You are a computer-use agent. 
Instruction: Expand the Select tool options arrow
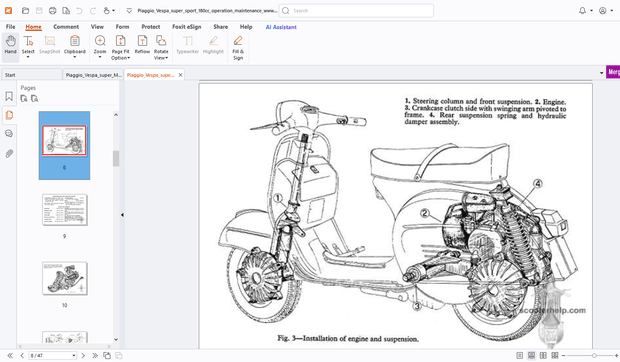click(x=28, y=57)
